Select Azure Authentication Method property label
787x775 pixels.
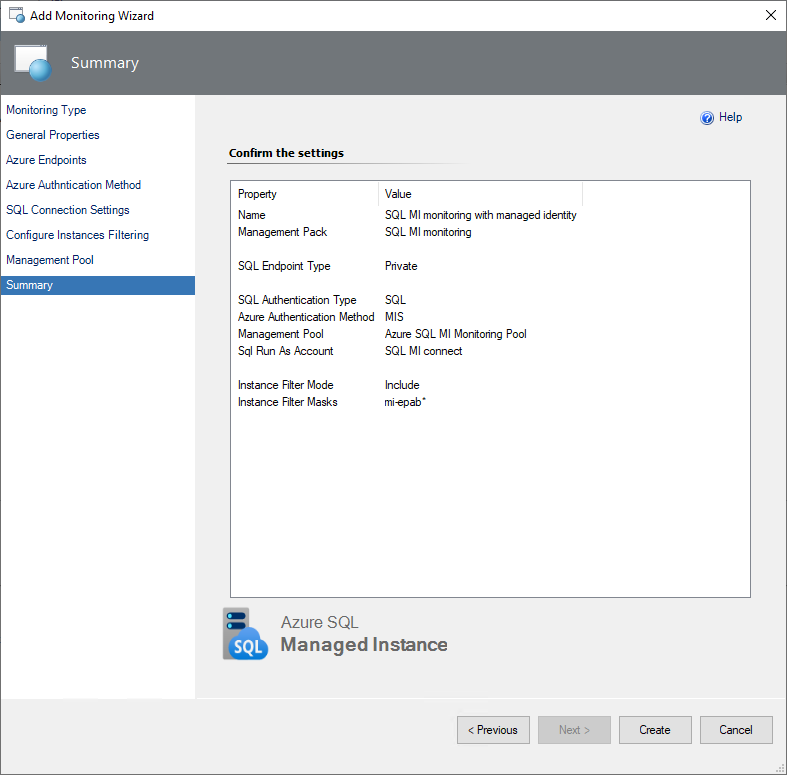tap(306, 317)
